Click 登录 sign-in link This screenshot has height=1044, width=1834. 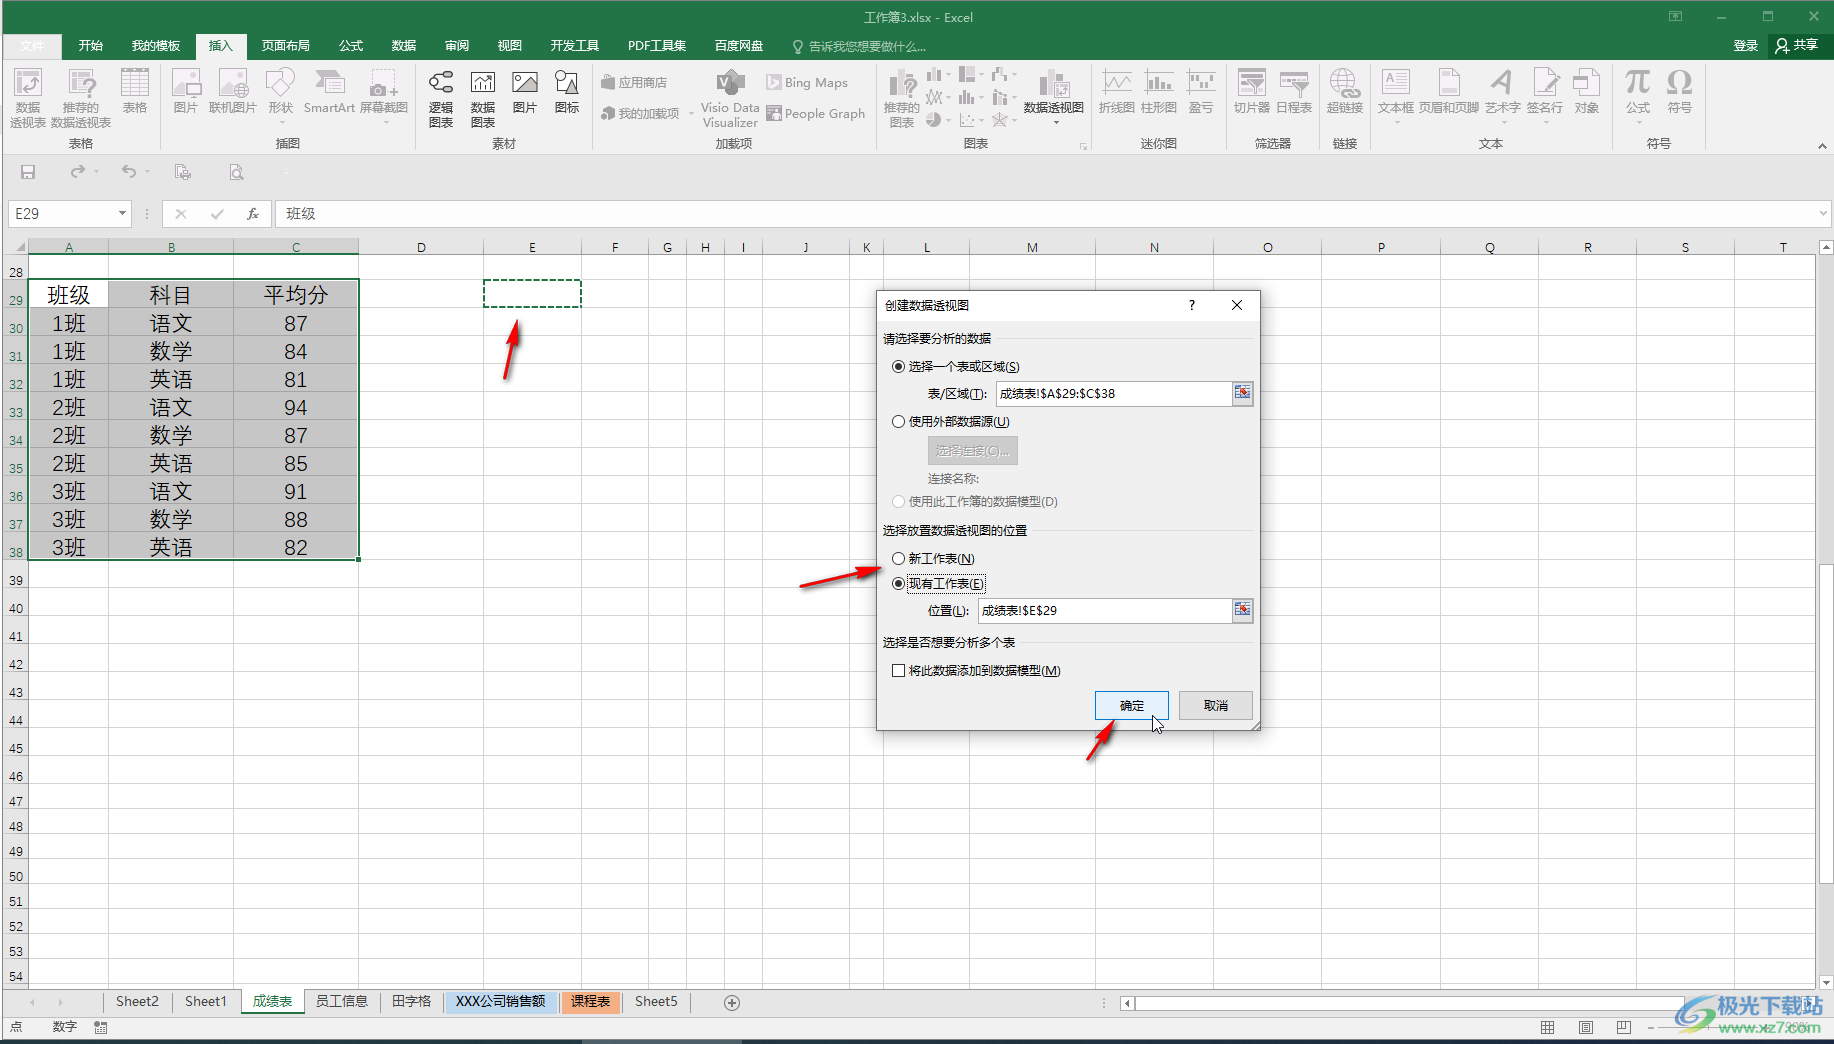point(1746,45)
